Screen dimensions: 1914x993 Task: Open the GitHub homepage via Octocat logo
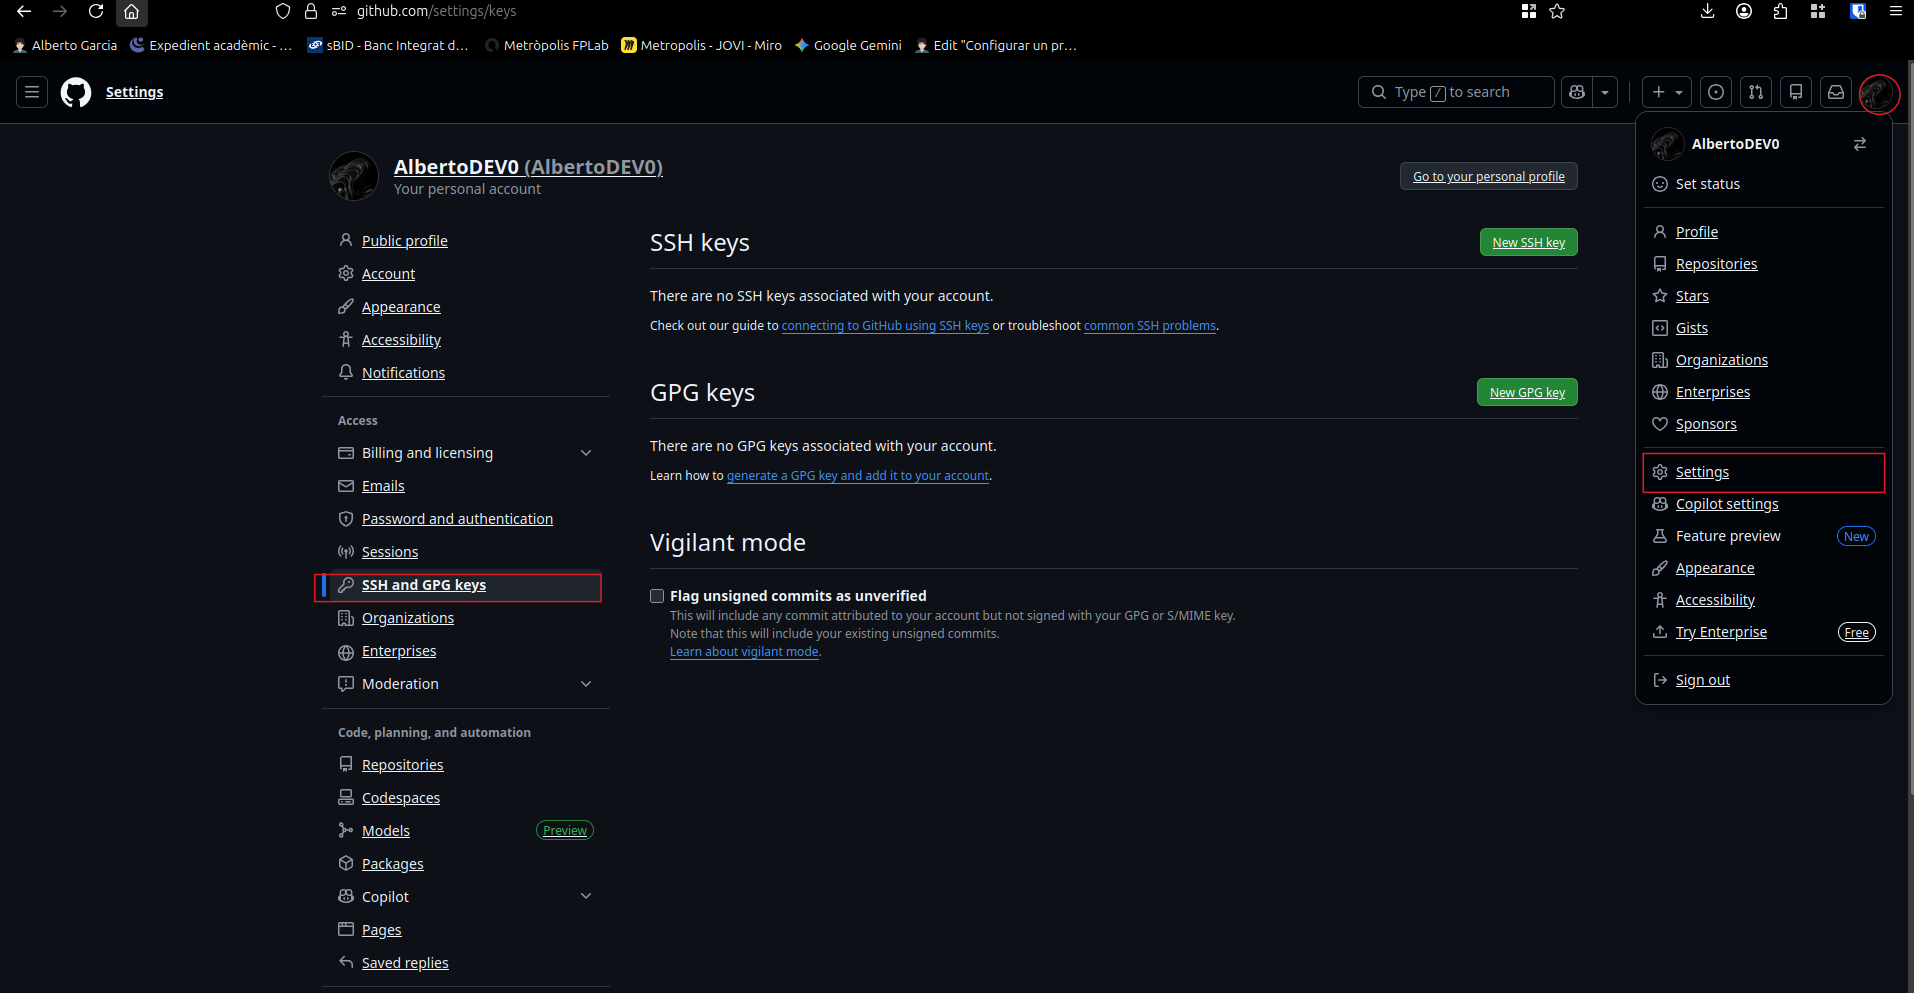tap(76, 92)
